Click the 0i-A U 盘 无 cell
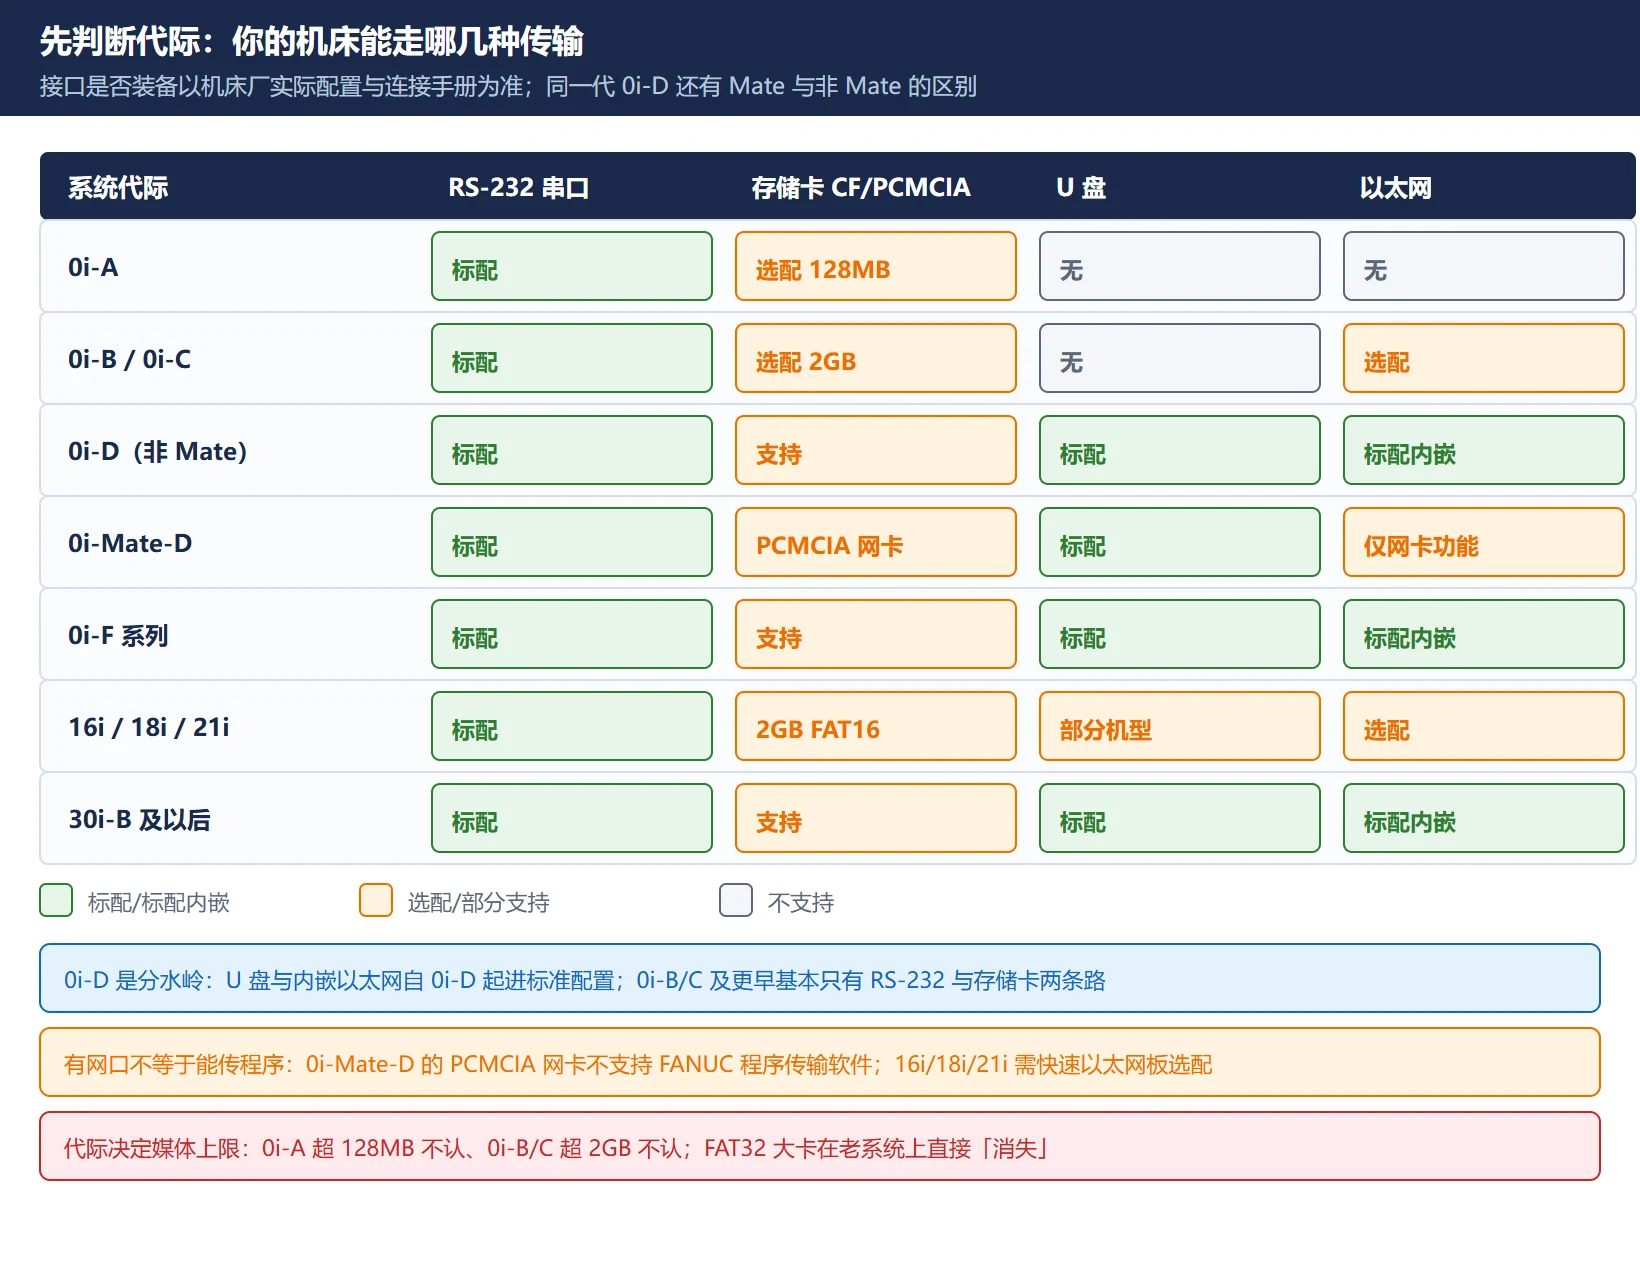This screenshot has height=1280, width=1640. pos(1180,266)
